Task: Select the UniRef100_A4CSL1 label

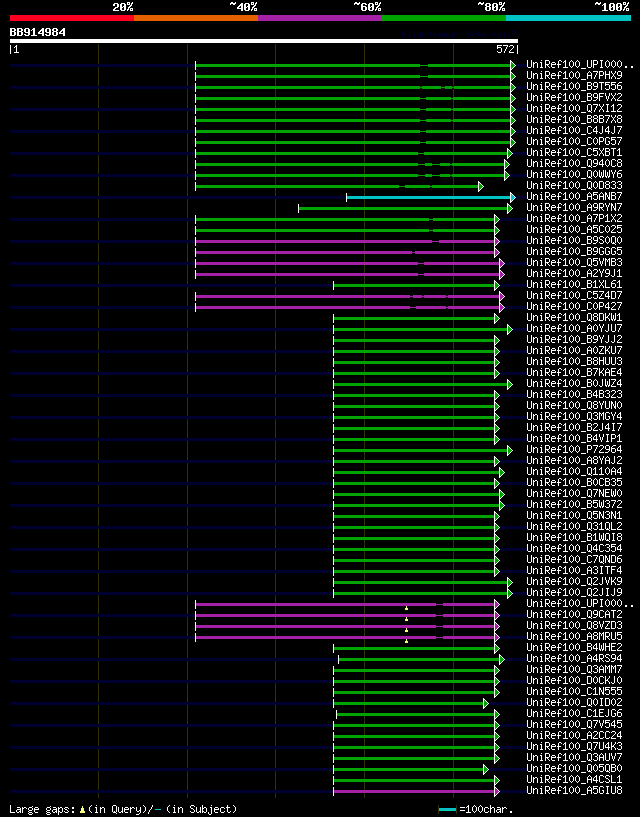Action: click(574, 779)
